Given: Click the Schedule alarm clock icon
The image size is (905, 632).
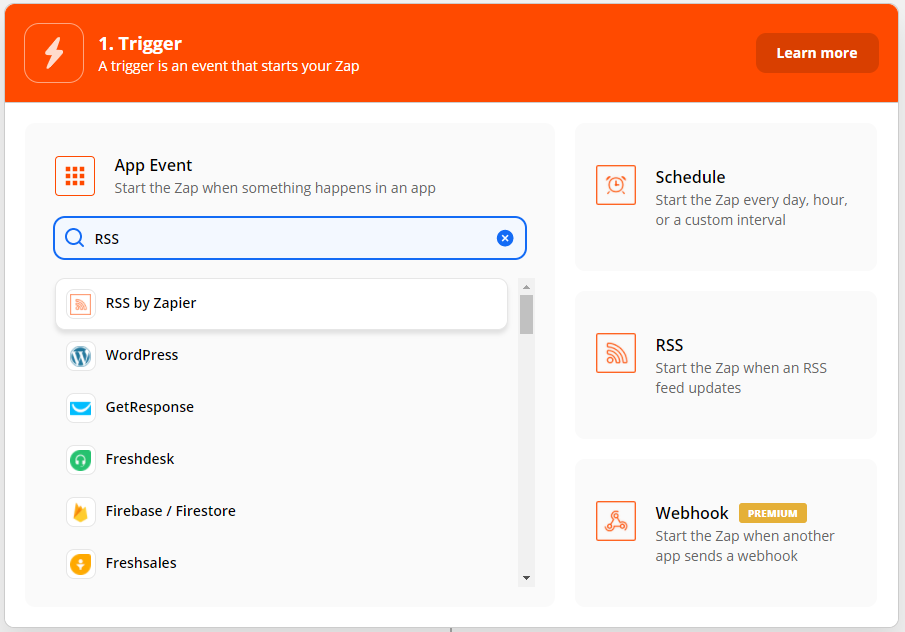Looking at the screenshot, I should point(616,185).
